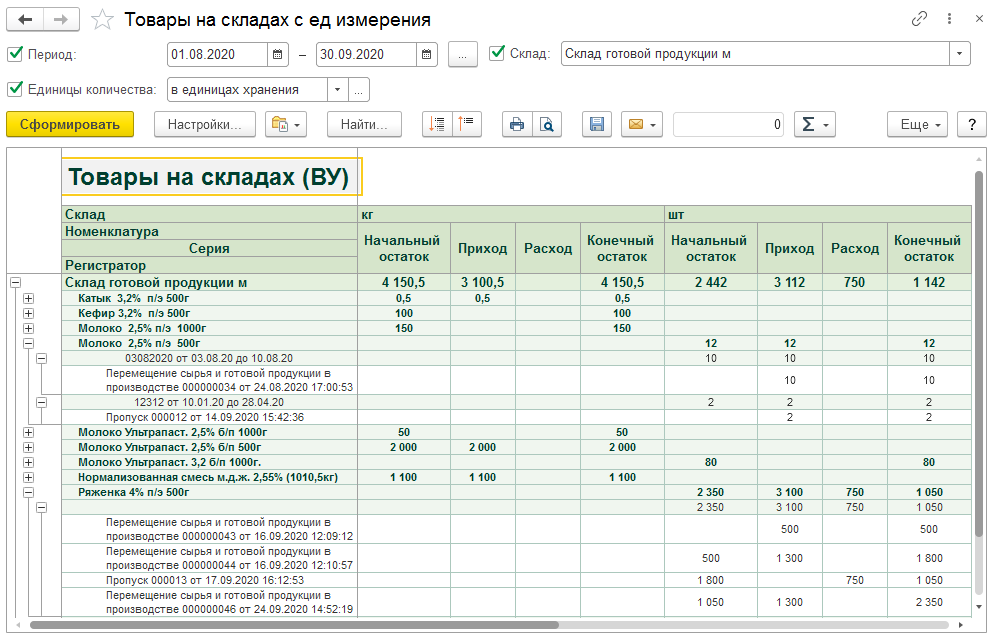Add report to favorites with star icon
This screenshot has width=999, height=641.
[102, 20]
